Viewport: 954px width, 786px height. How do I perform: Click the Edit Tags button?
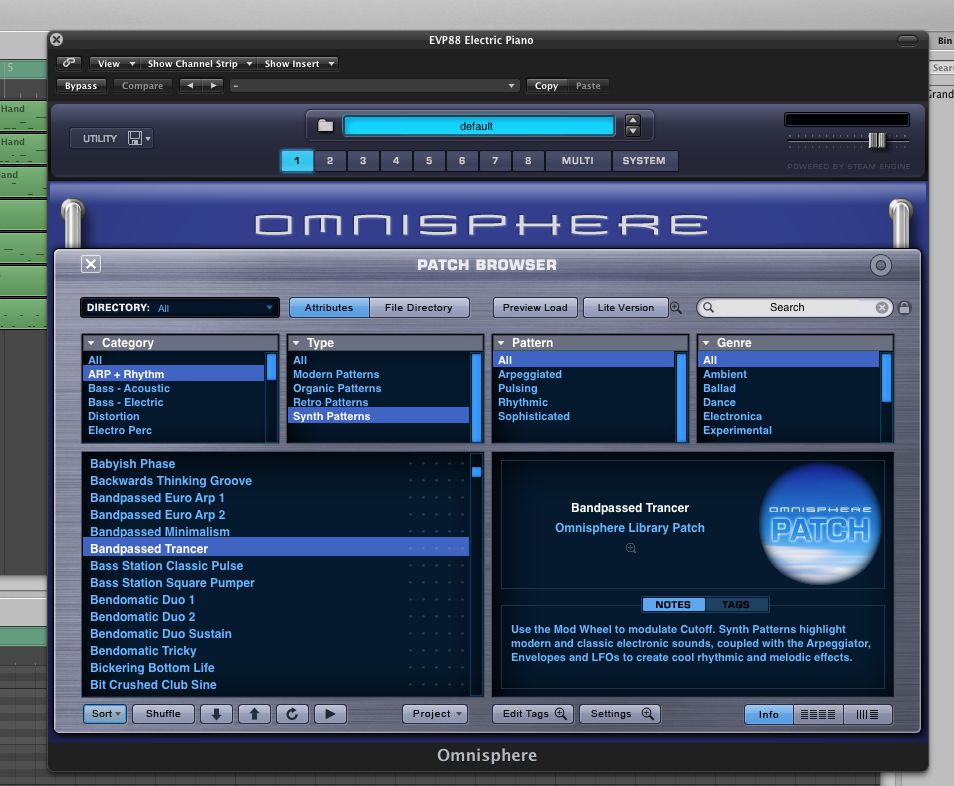pyautogui.click(x=534, y=714)
